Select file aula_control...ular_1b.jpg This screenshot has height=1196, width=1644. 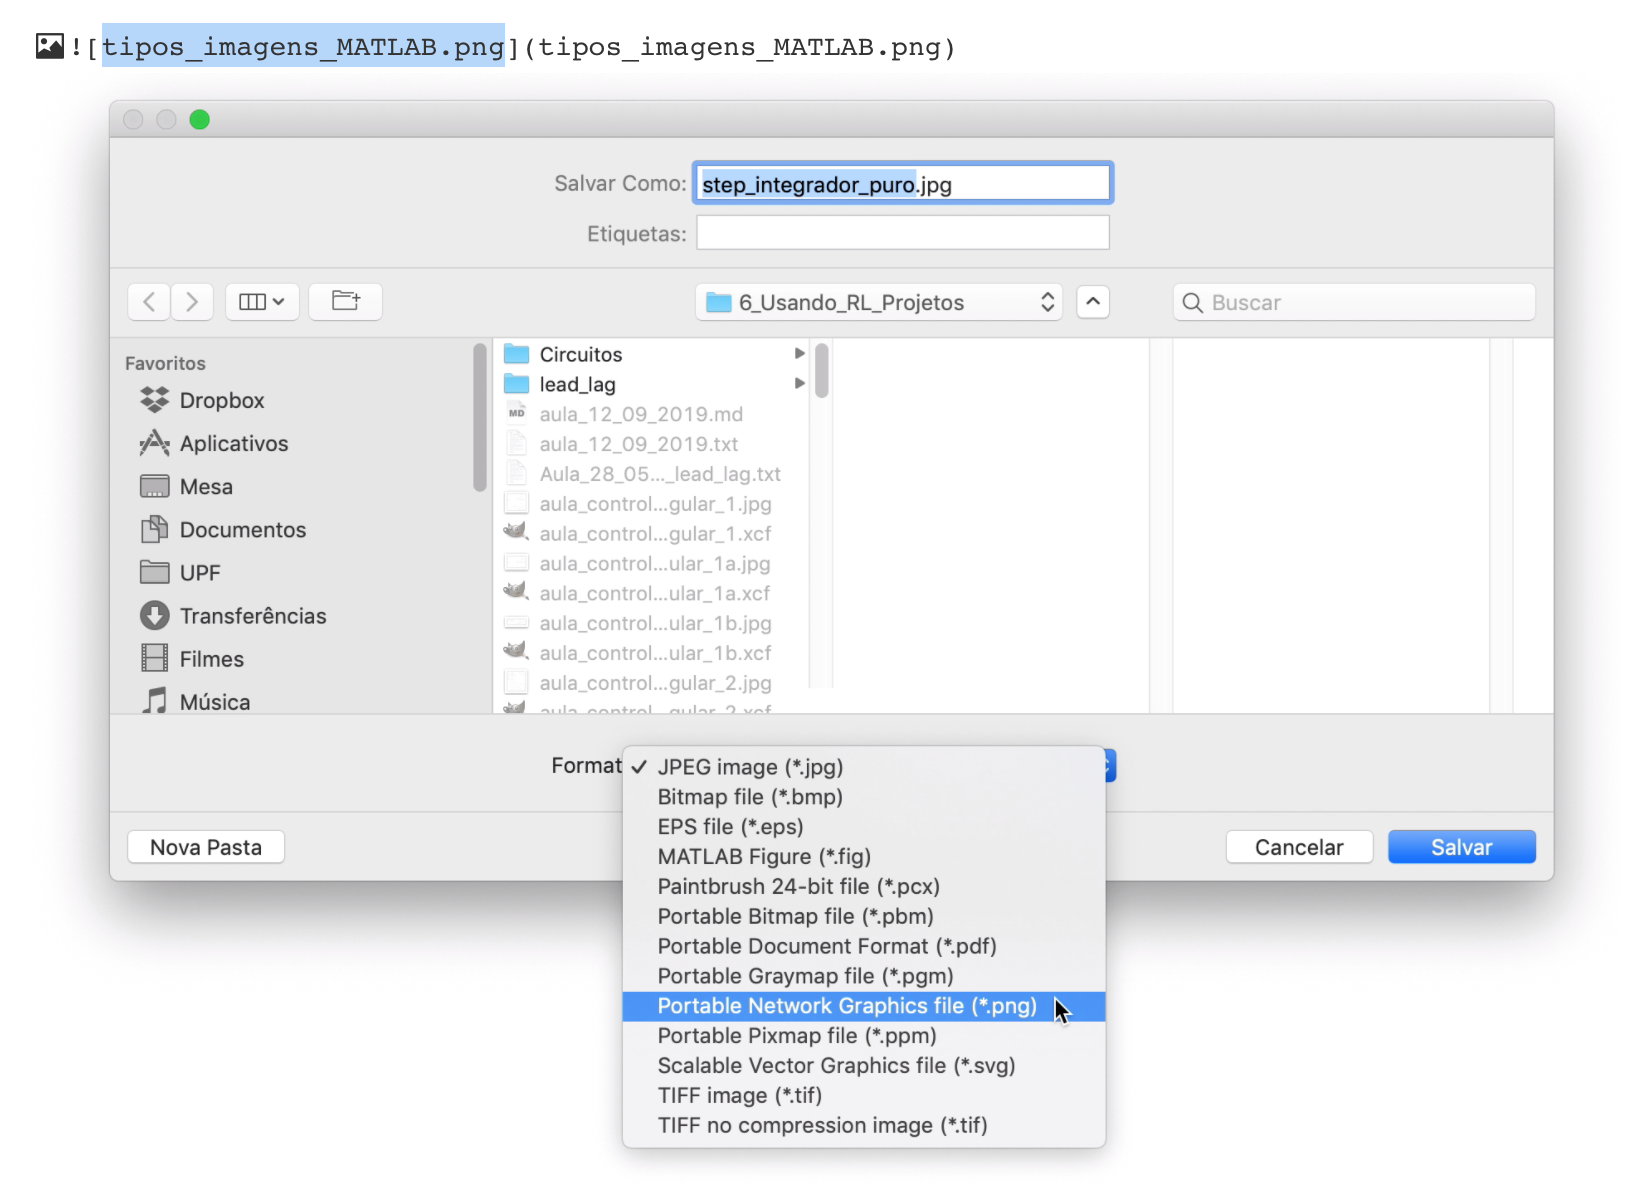(655, 623)
